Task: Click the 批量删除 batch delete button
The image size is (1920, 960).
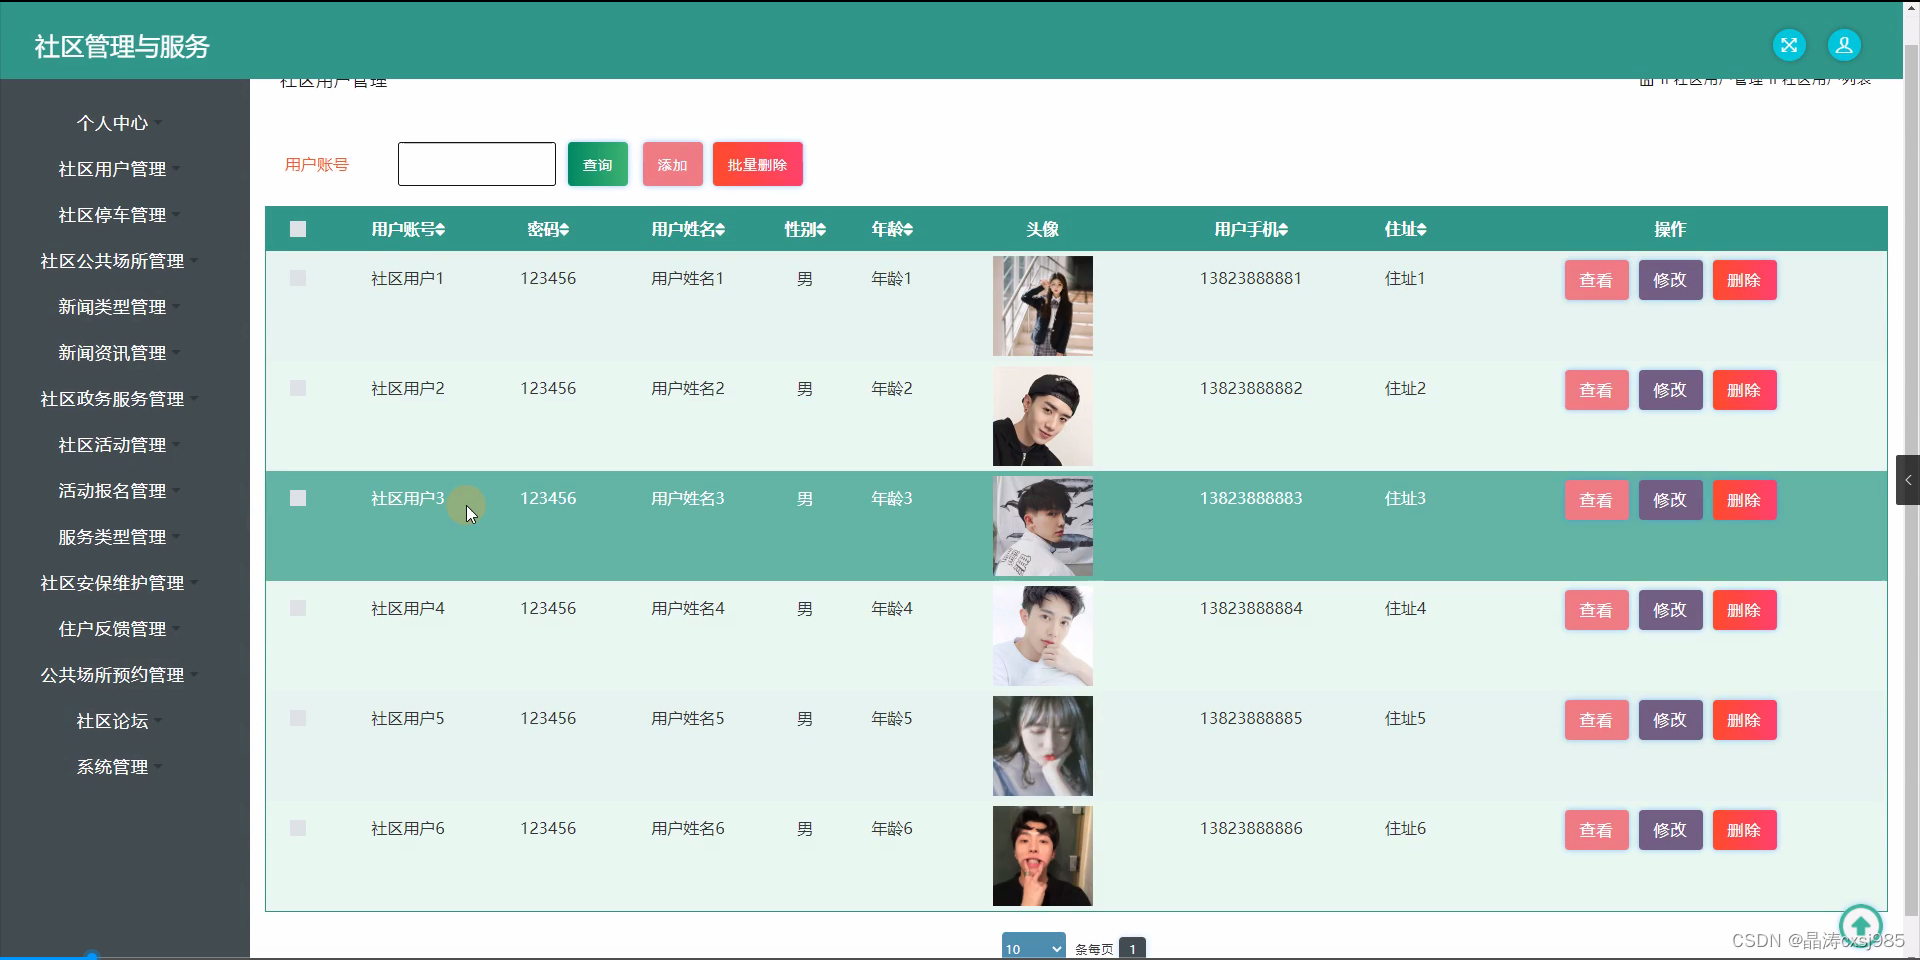Action: pos(757,164)
